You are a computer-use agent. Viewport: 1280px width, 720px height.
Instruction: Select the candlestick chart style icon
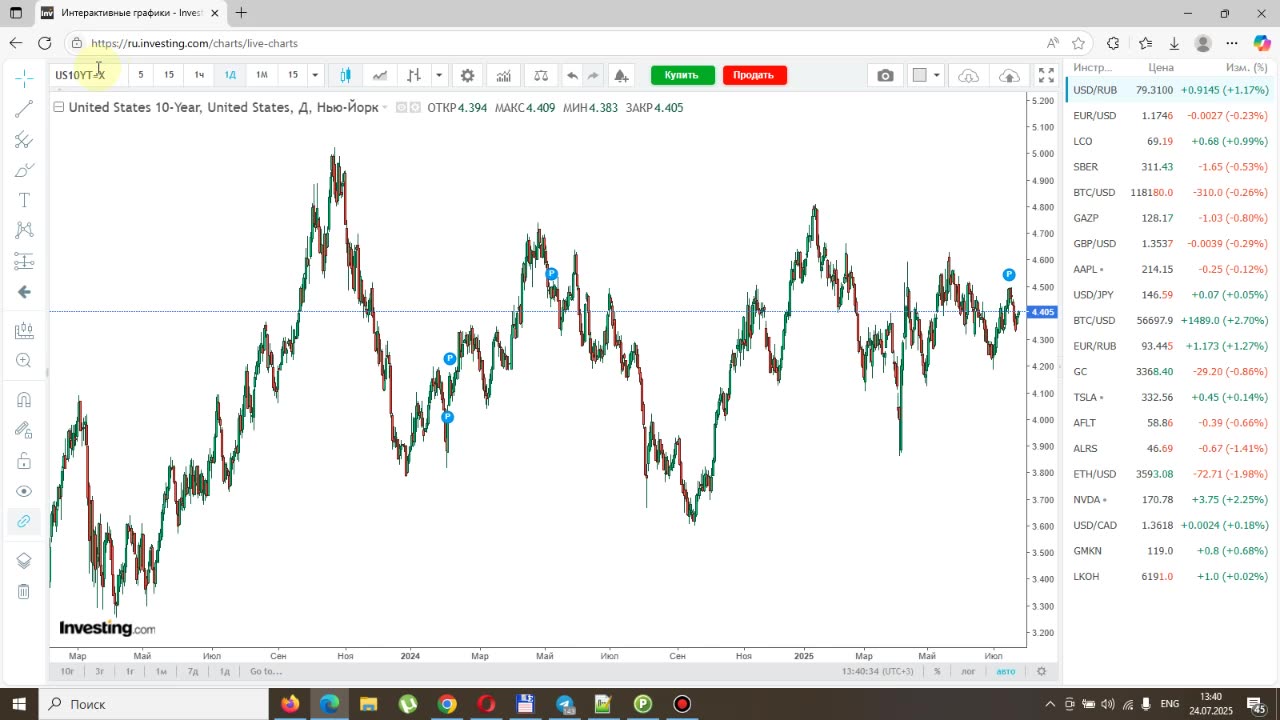345,75
